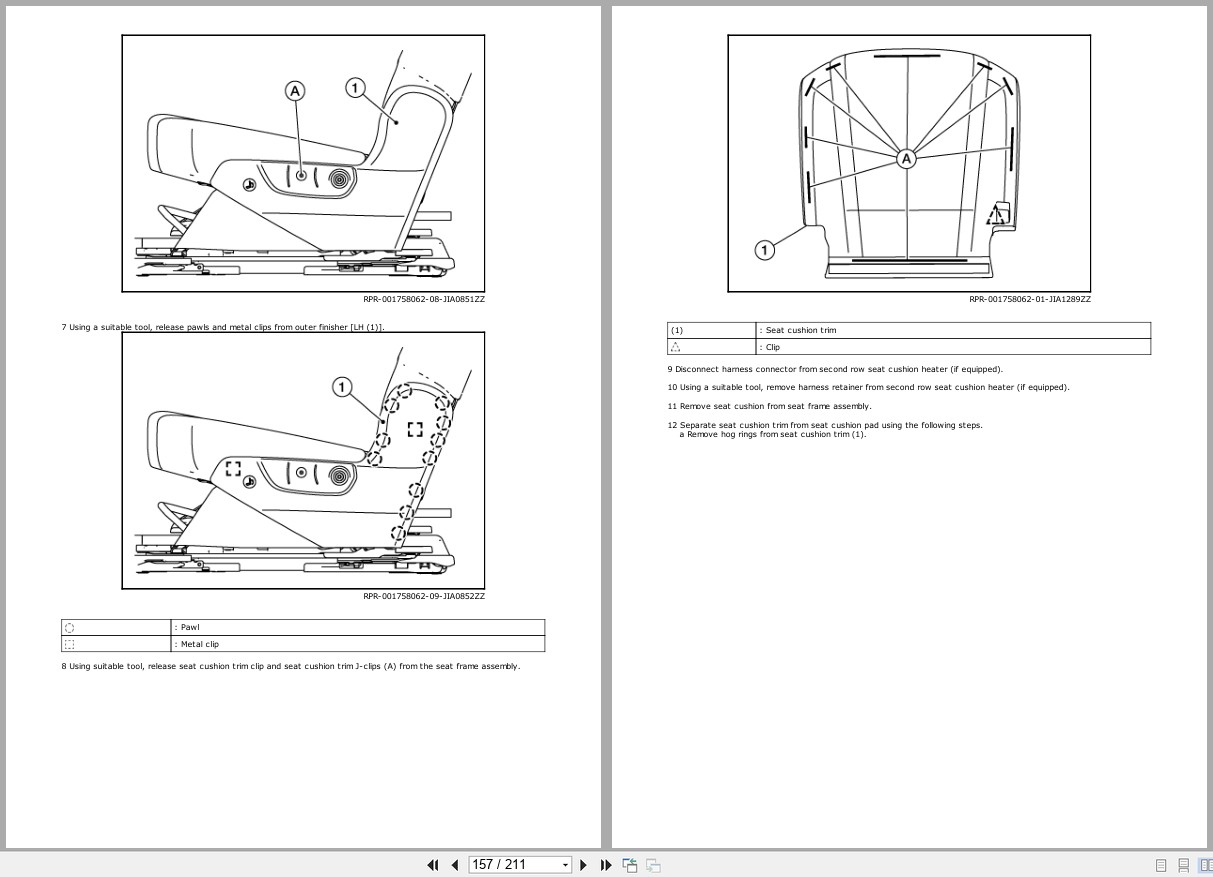Click figure reference RPR-001758062-09-JIA0852ZZ

pos(424,596)
